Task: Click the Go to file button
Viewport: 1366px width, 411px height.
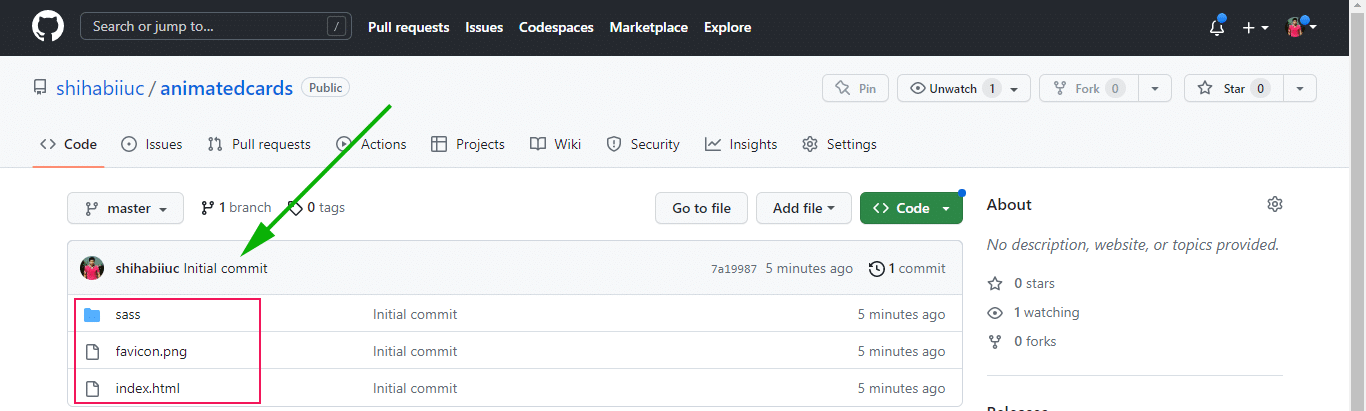Action: [701, 208]
